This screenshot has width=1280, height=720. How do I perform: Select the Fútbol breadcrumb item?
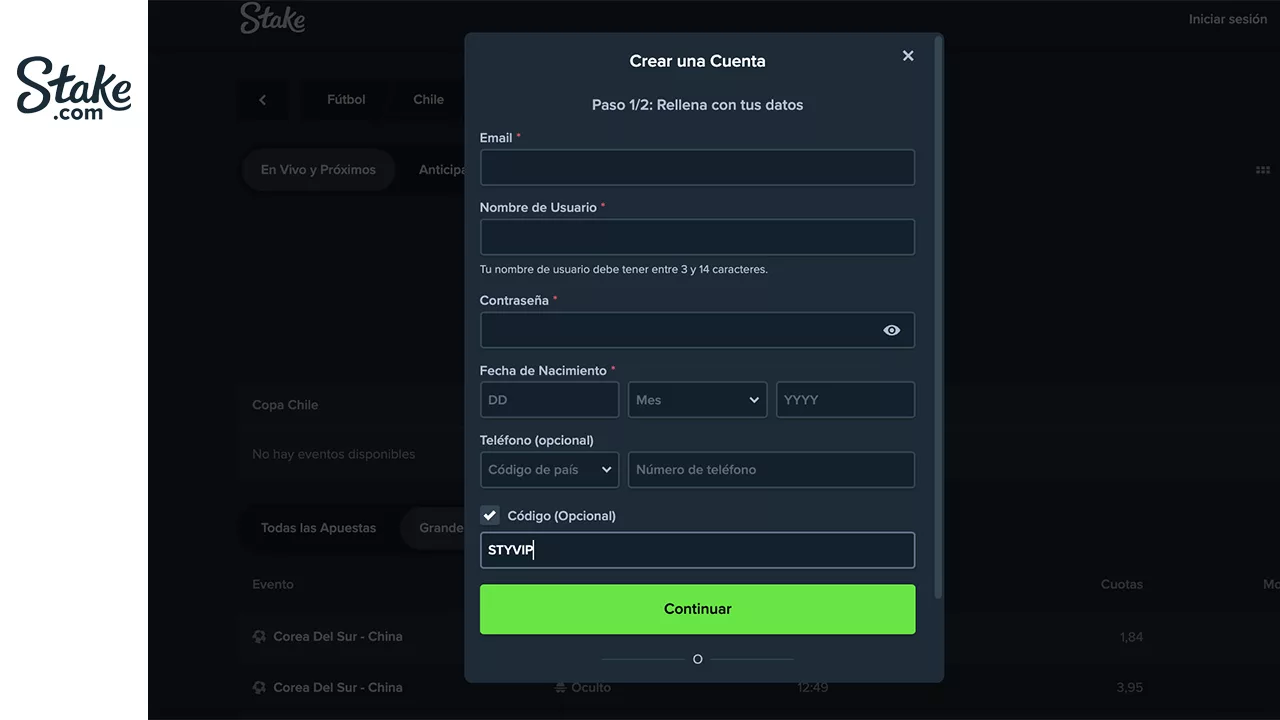[x=346, y=100]
